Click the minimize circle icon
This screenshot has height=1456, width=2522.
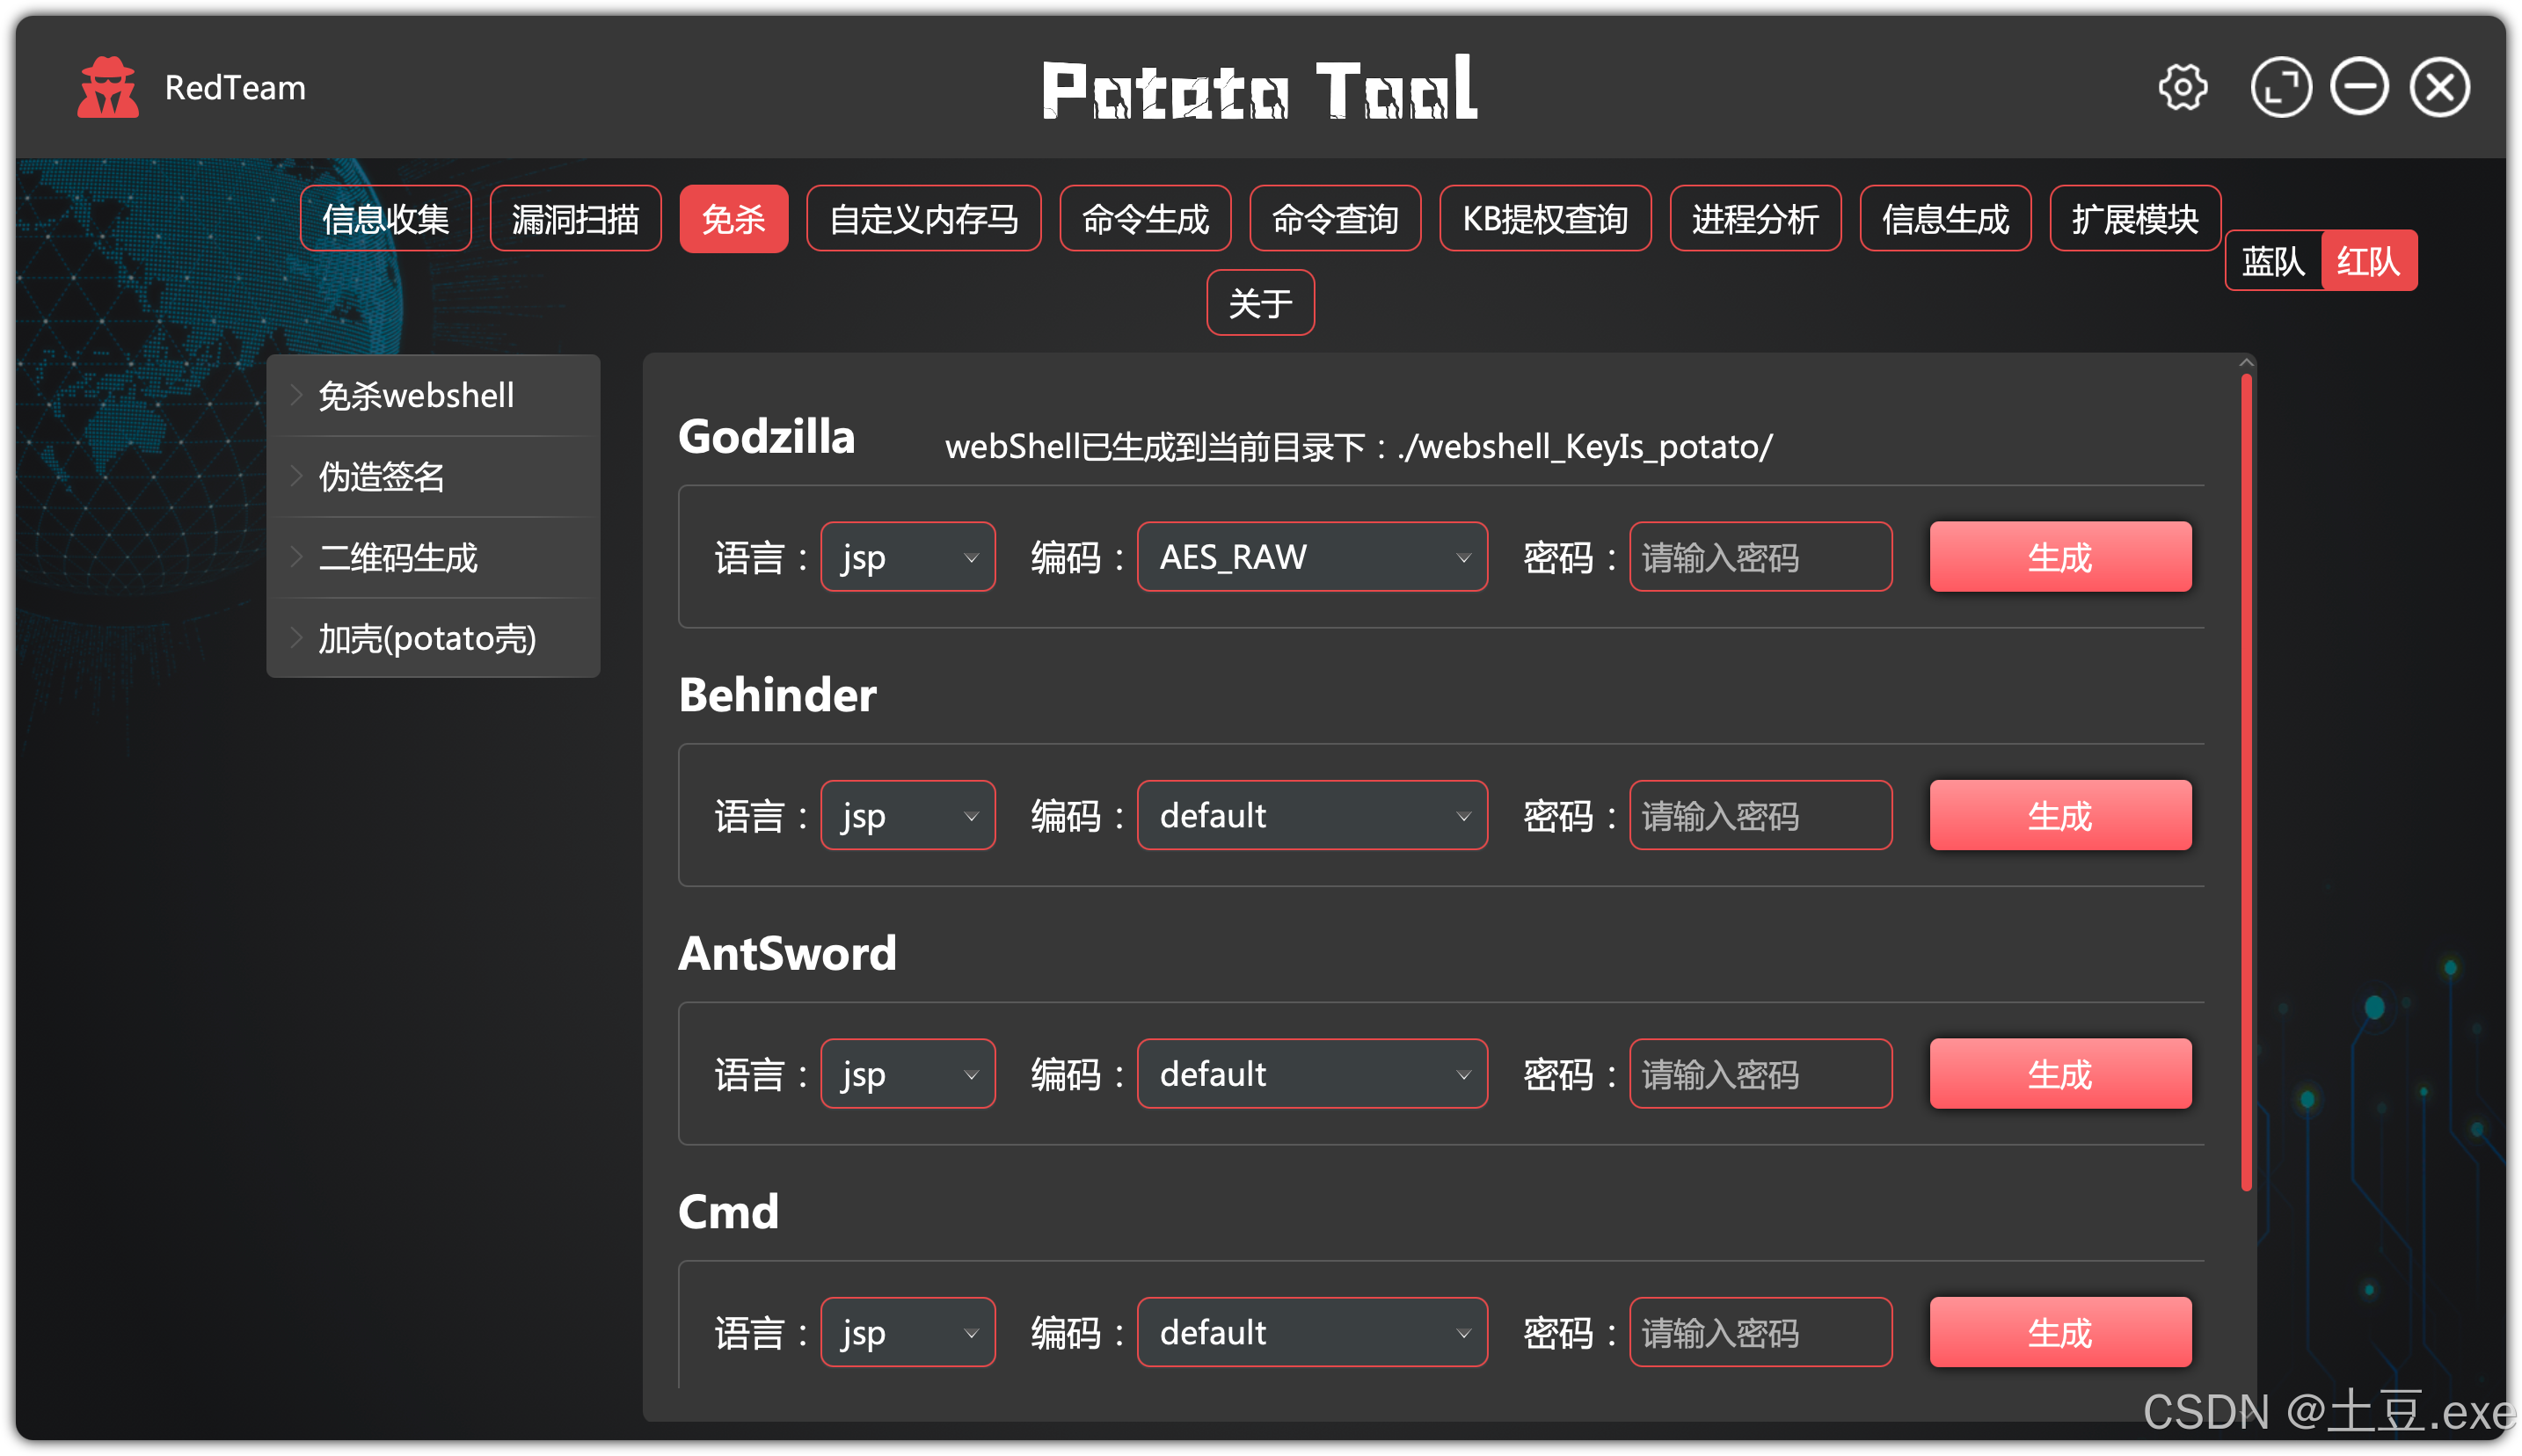click(x=2359, y=88)
